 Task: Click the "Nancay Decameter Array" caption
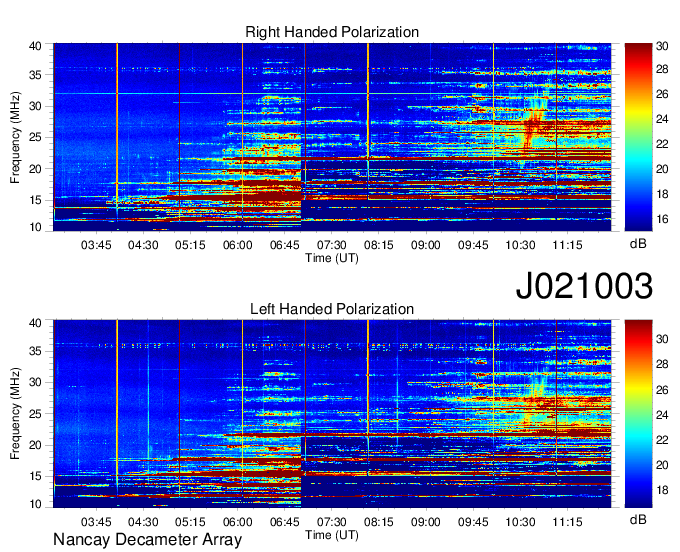pyautogui.click(x=147, y=540)
